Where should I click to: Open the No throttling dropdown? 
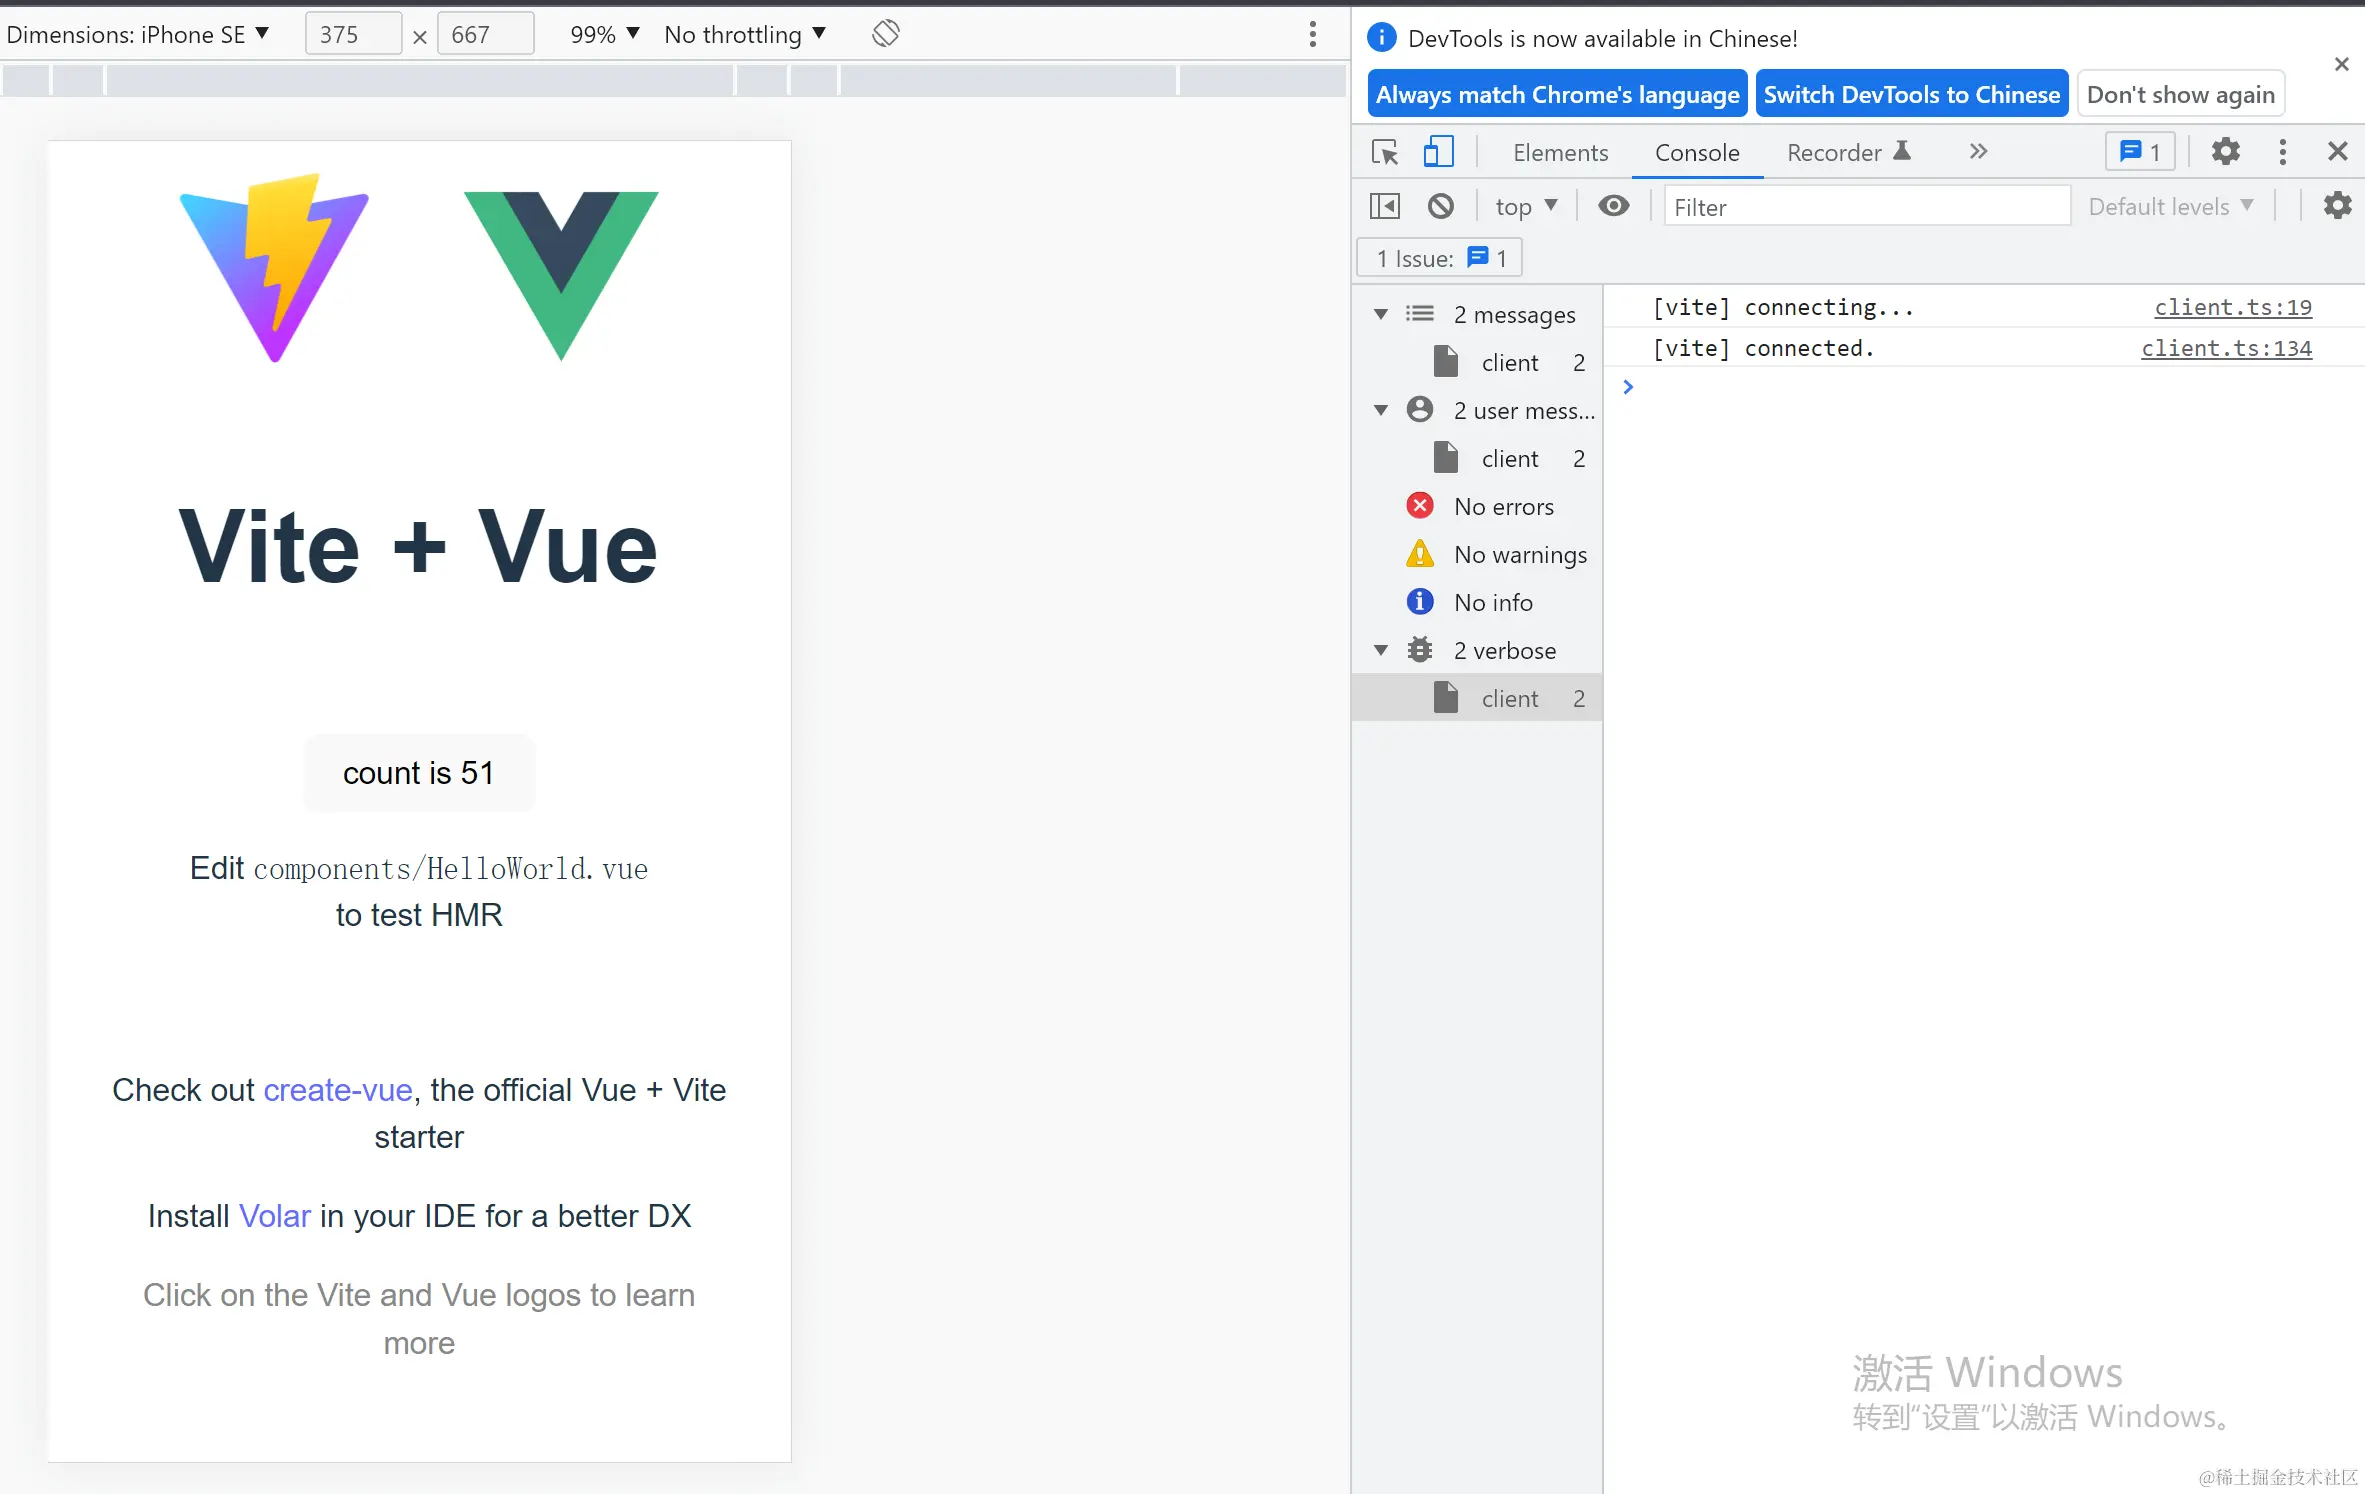745,34
